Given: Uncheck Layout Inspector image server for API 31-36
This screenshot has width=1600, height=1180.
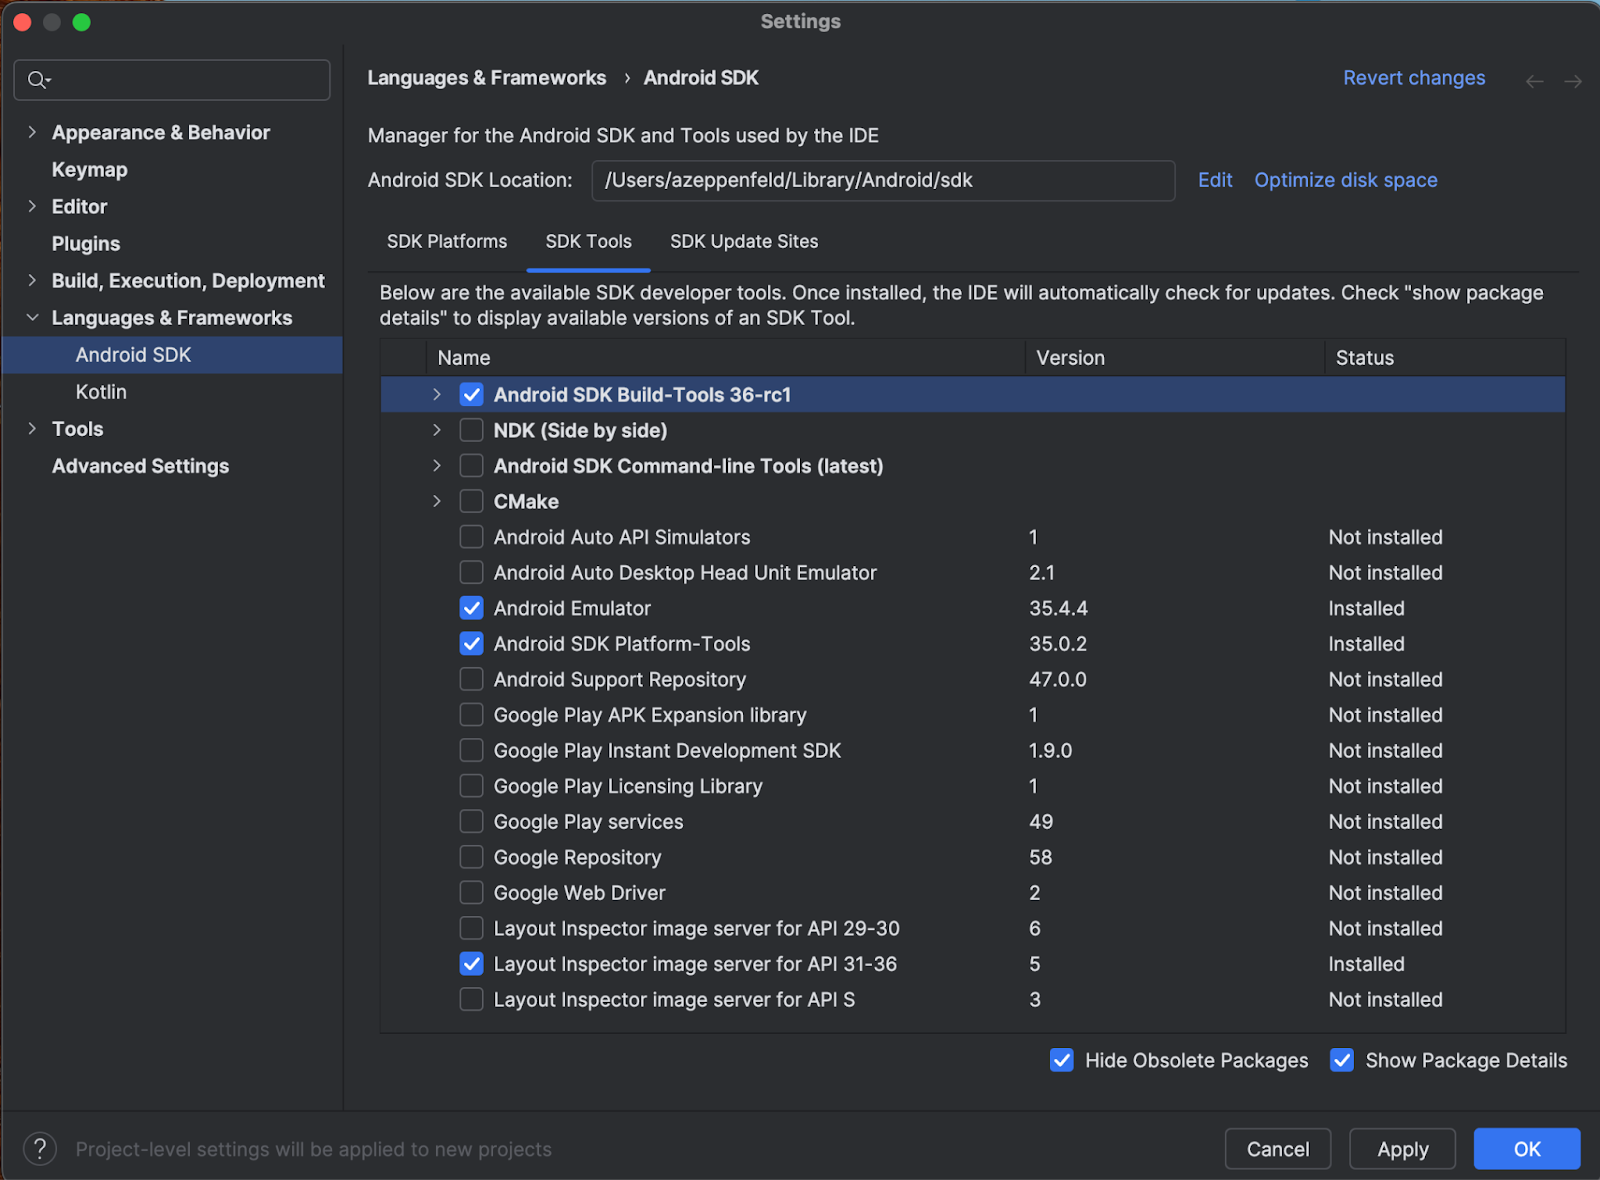Looking at the screenshot, I should tap(470, 964).
